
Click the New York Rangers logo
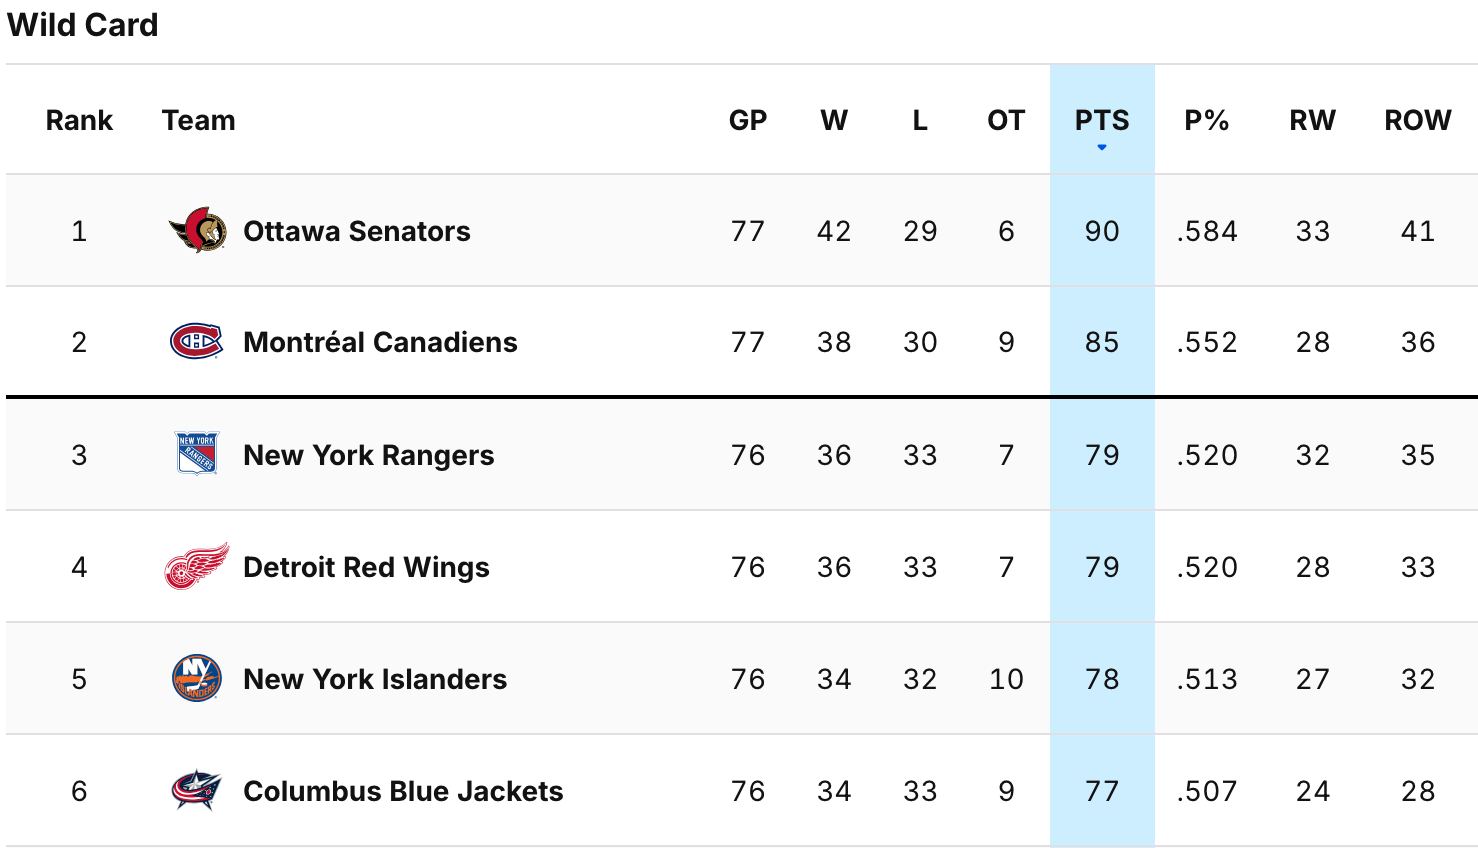pyautogui.click(x=197, y=454)
